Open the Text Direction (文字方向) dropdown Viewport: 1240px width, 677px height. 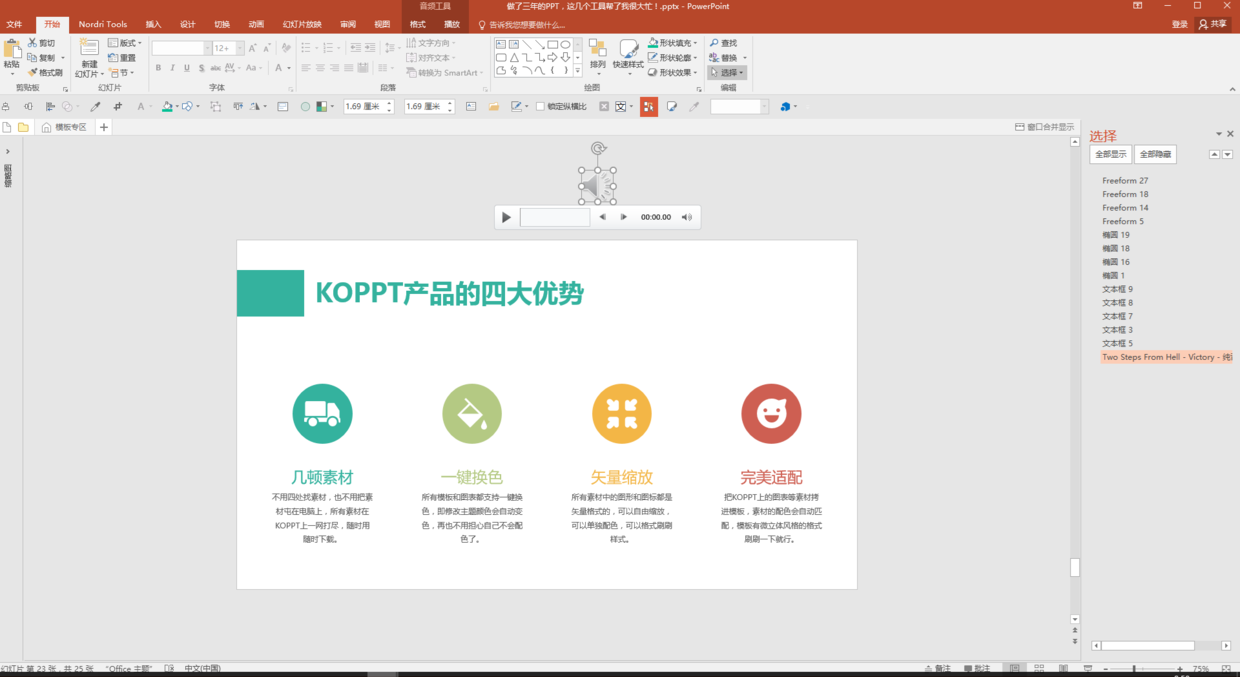click(432, 43)
